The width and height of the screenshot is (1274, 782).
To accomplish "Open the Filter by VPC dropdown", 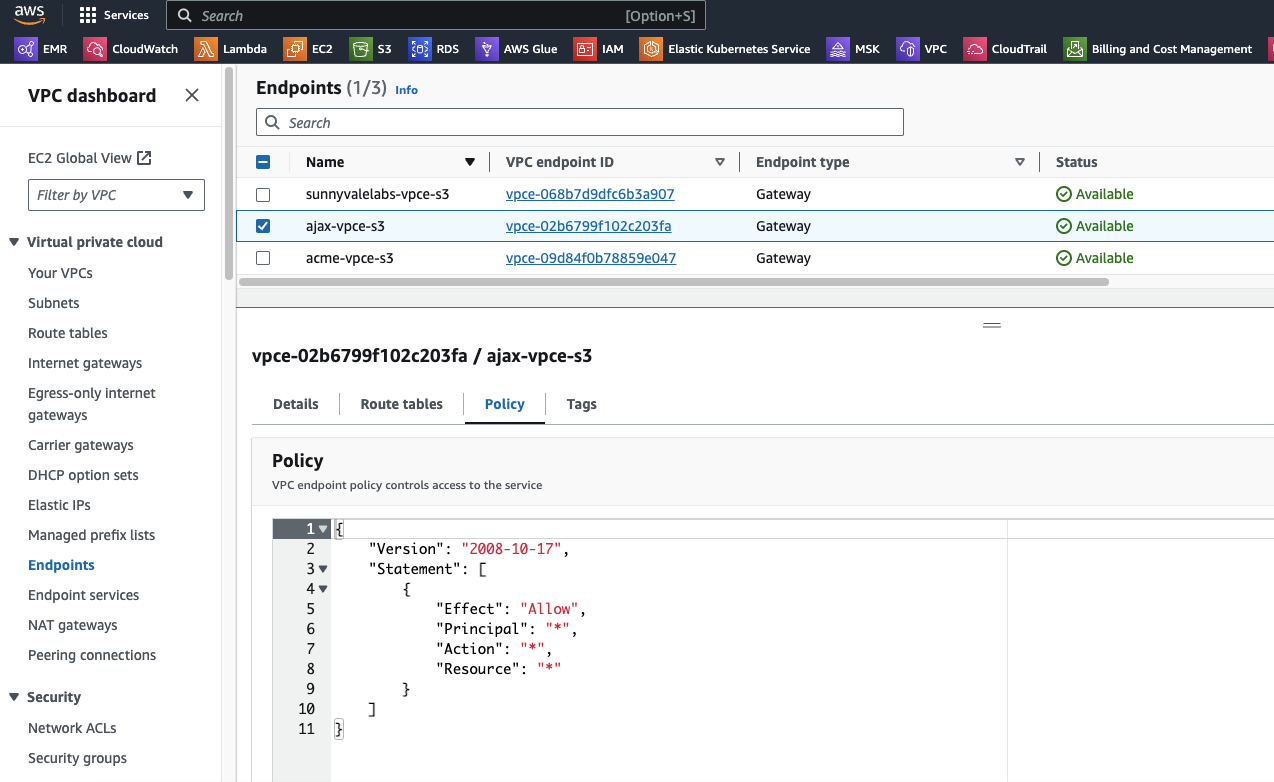I will (116, 195).
